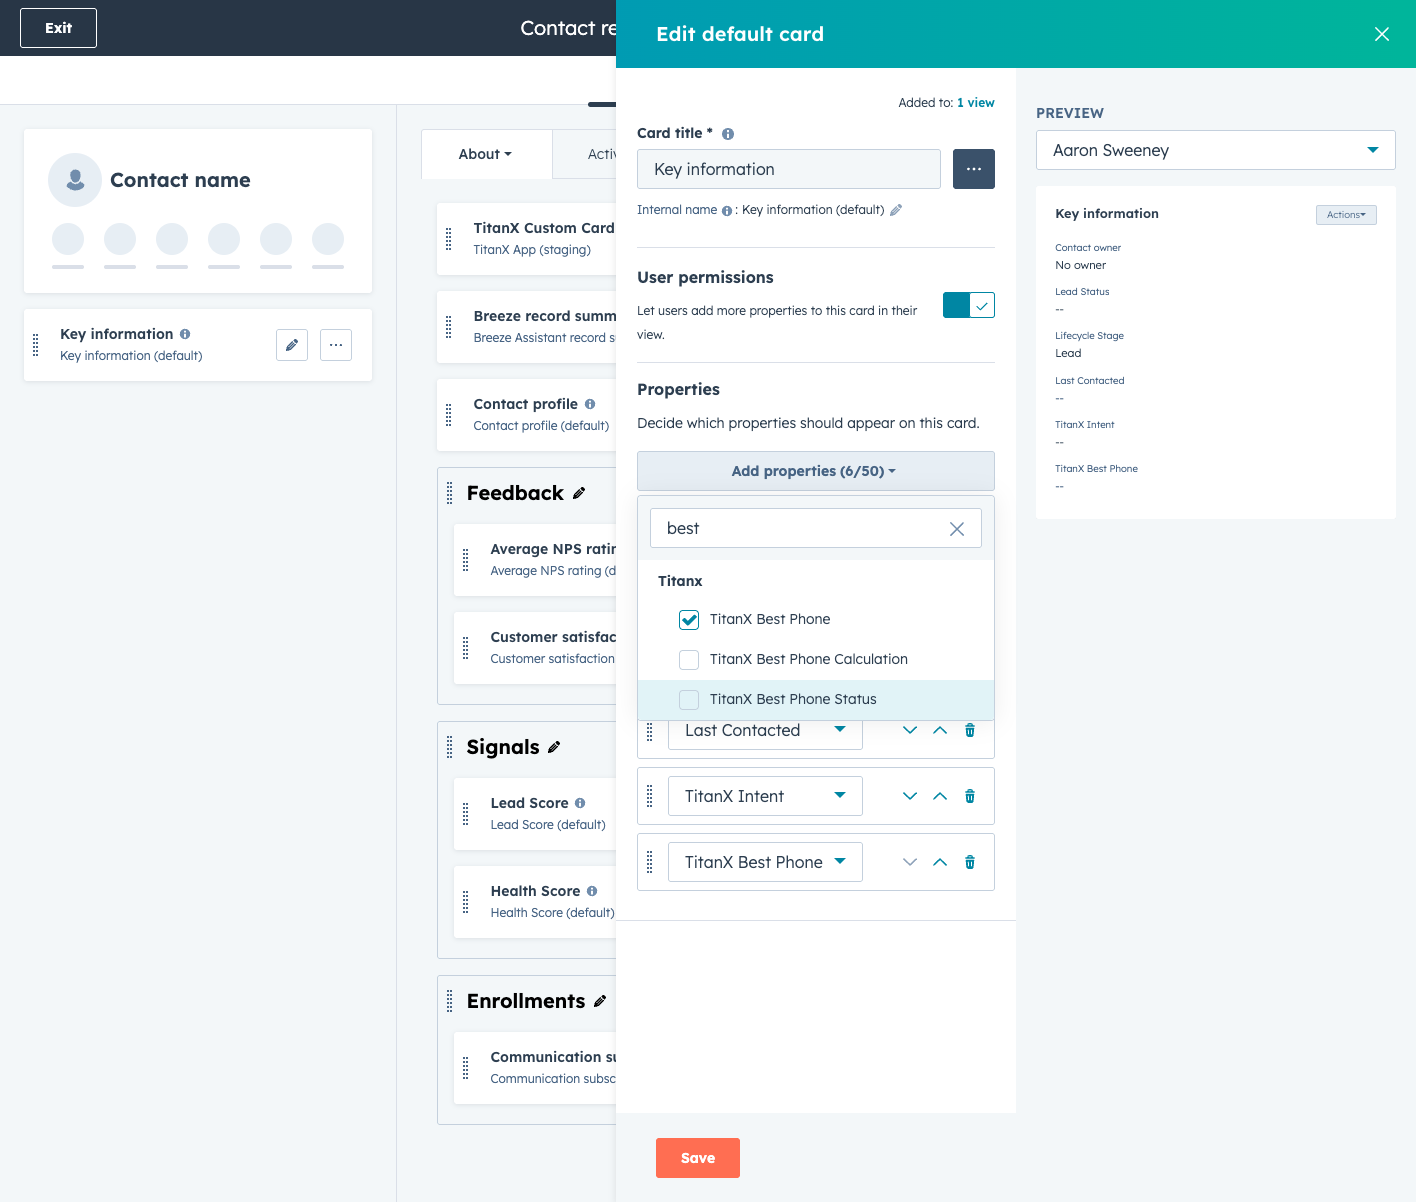Delete the TitanX Intent property row
The image size is (1416, 1202).
click(970, 796)
